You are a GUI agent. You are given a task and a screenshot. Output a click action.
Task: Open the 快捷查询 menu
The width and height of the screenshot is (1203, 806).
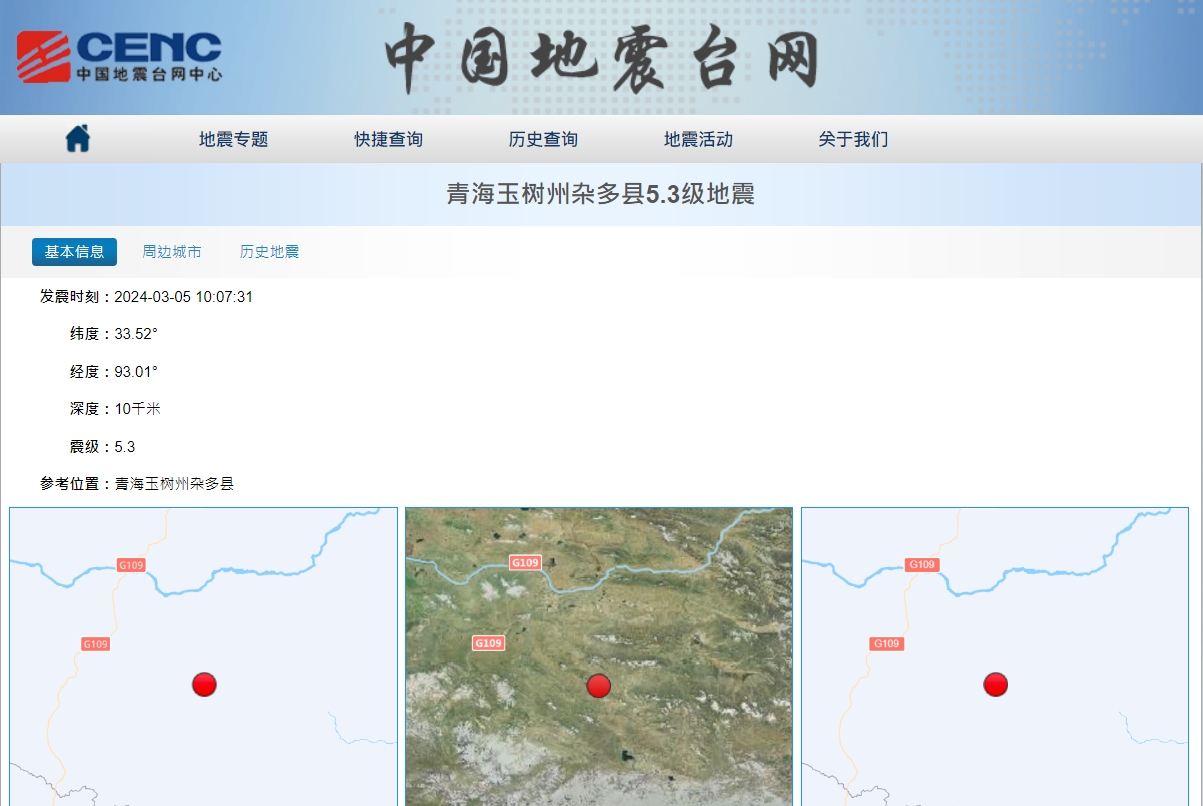click(x=388, y=139)
